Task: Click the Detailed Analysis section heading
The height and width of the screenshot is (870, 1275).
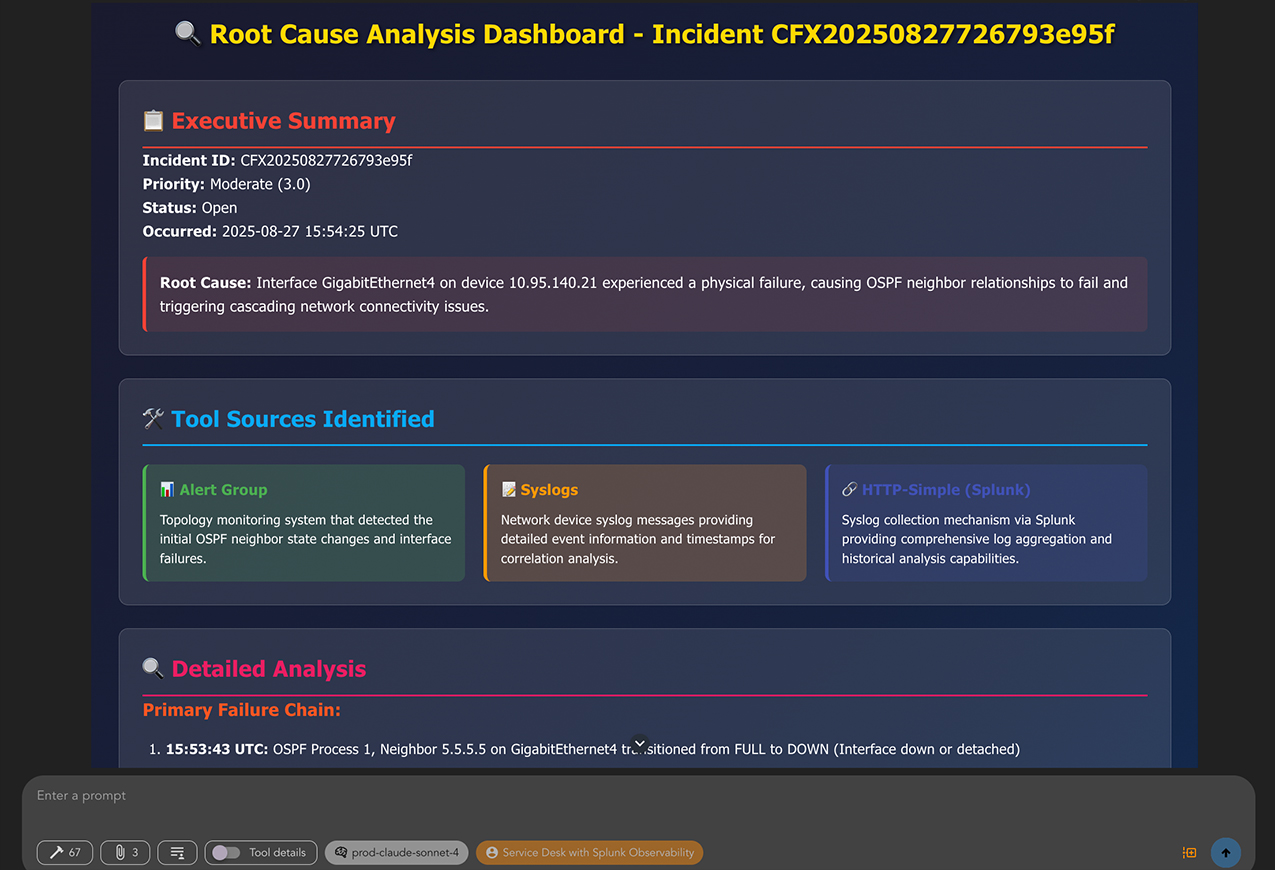Action: click(x=268, y=669)
